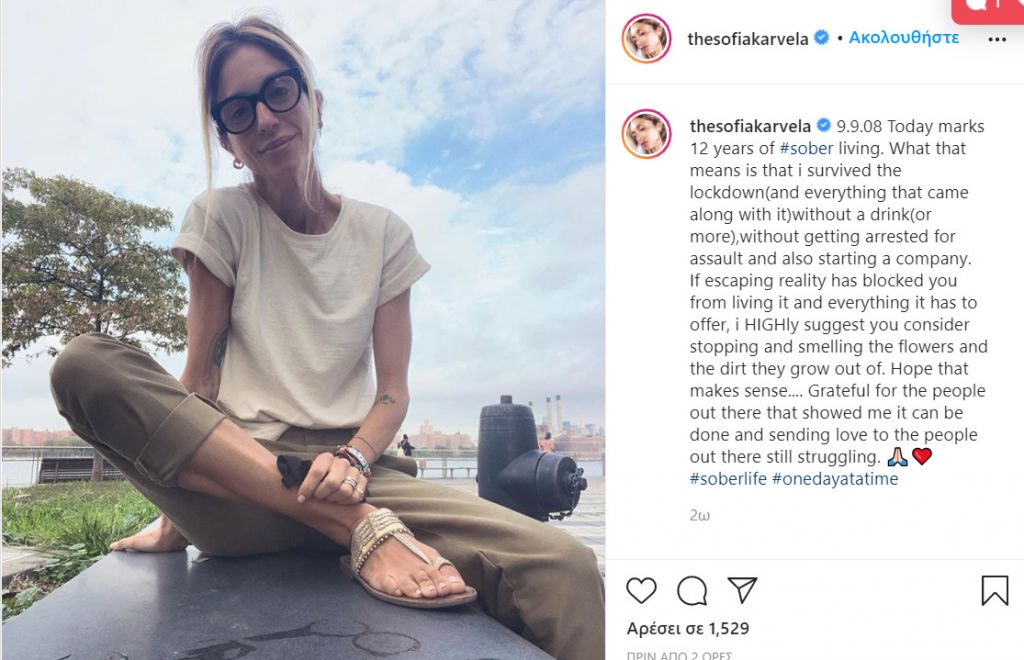
Task: Share post using paper plane icon
Action: (743, 590)
